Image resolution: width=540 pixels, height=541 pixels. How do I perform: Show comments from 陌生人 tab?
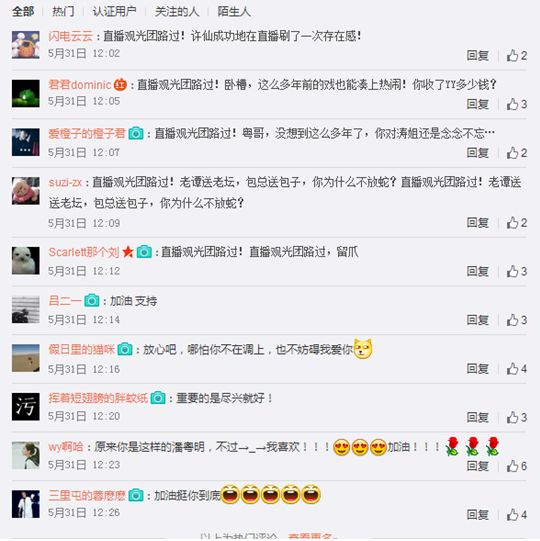coord(234,12)
